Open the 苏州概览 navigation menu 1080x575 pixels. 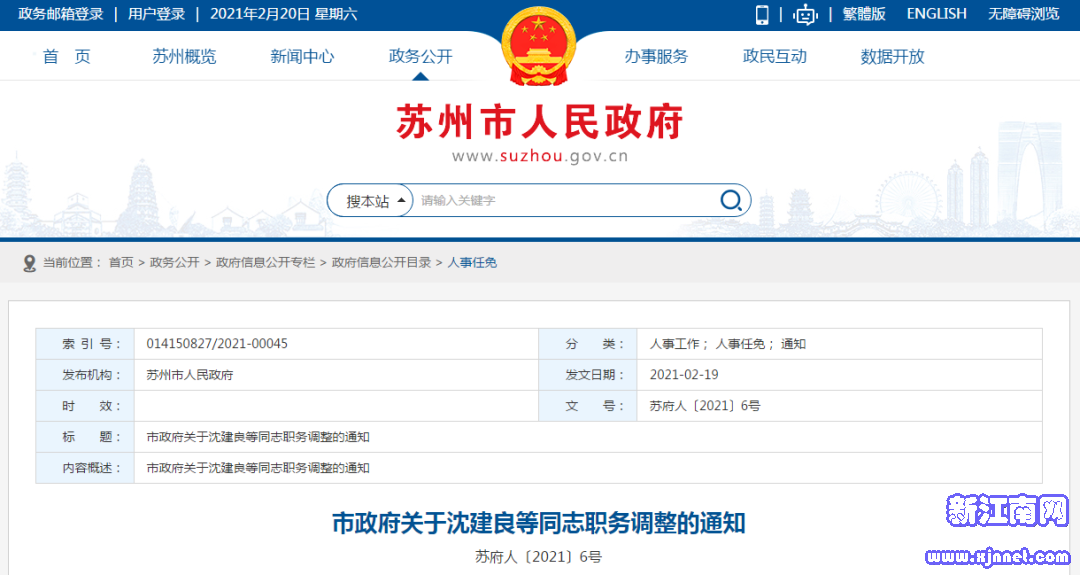coord(184,57)
